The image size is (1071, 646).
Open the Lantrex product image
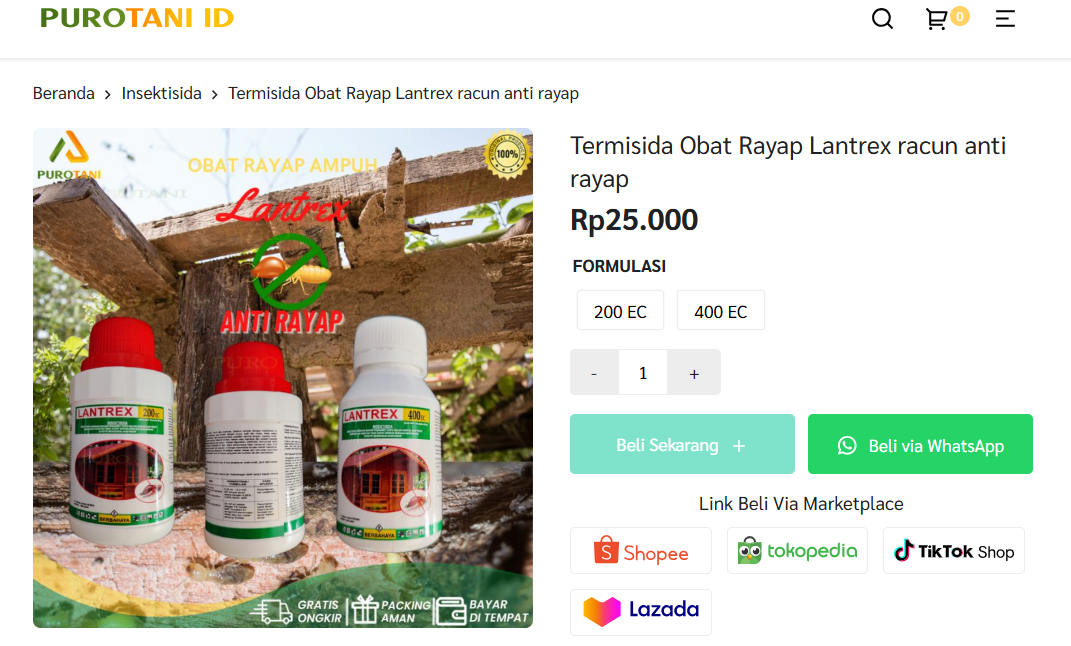(283, 378)
